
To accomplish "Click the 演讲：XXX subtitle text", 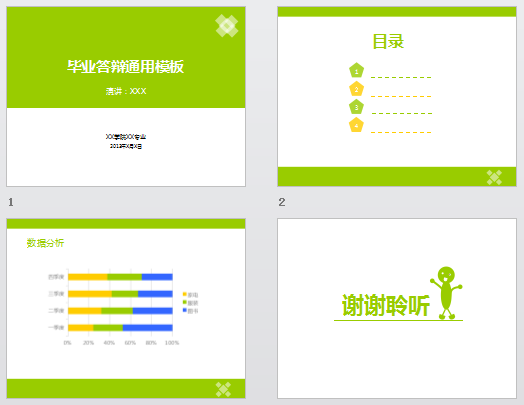I will pos(126,91).
